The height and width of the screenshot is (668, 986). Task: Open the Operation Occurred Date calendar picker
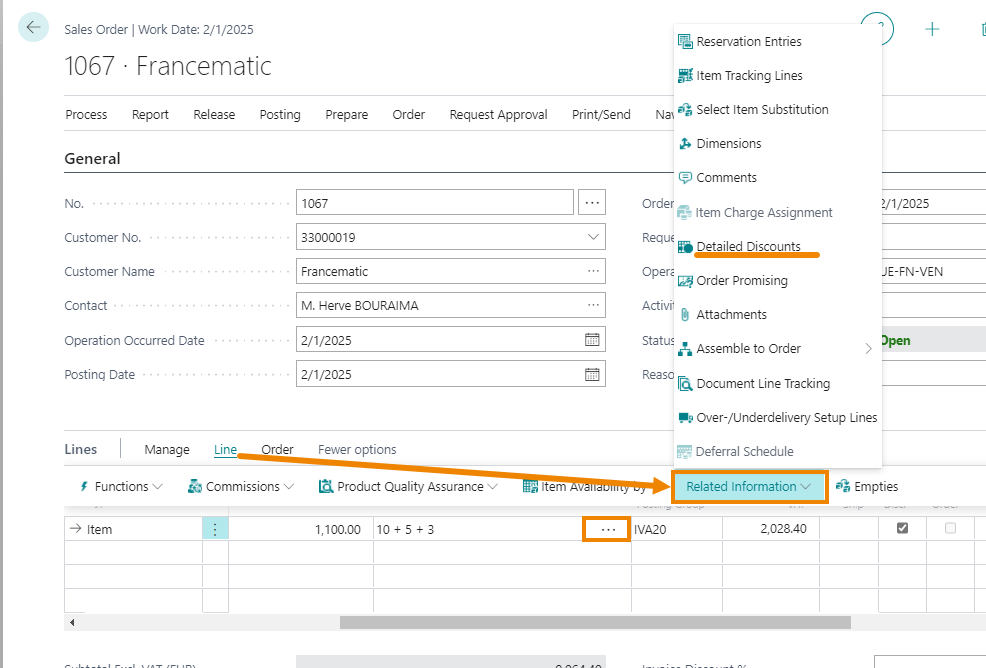[592, 340]
